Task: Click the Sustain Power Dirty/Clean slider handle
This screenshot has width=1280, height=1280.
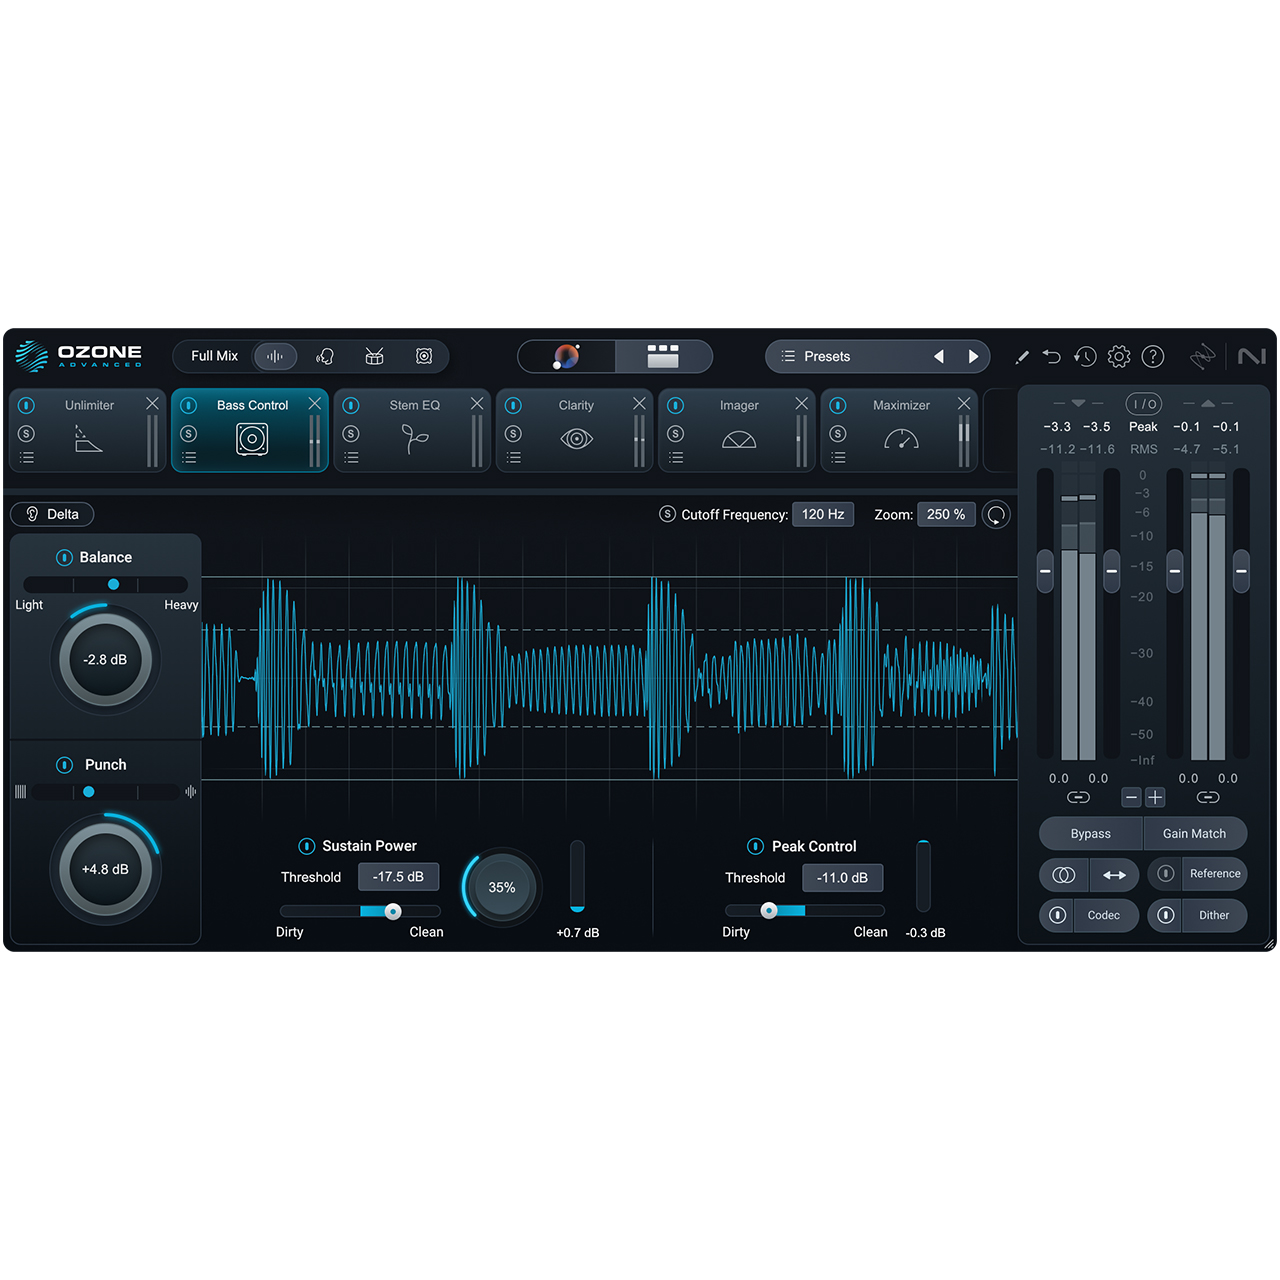Action: tap(393, 911)
